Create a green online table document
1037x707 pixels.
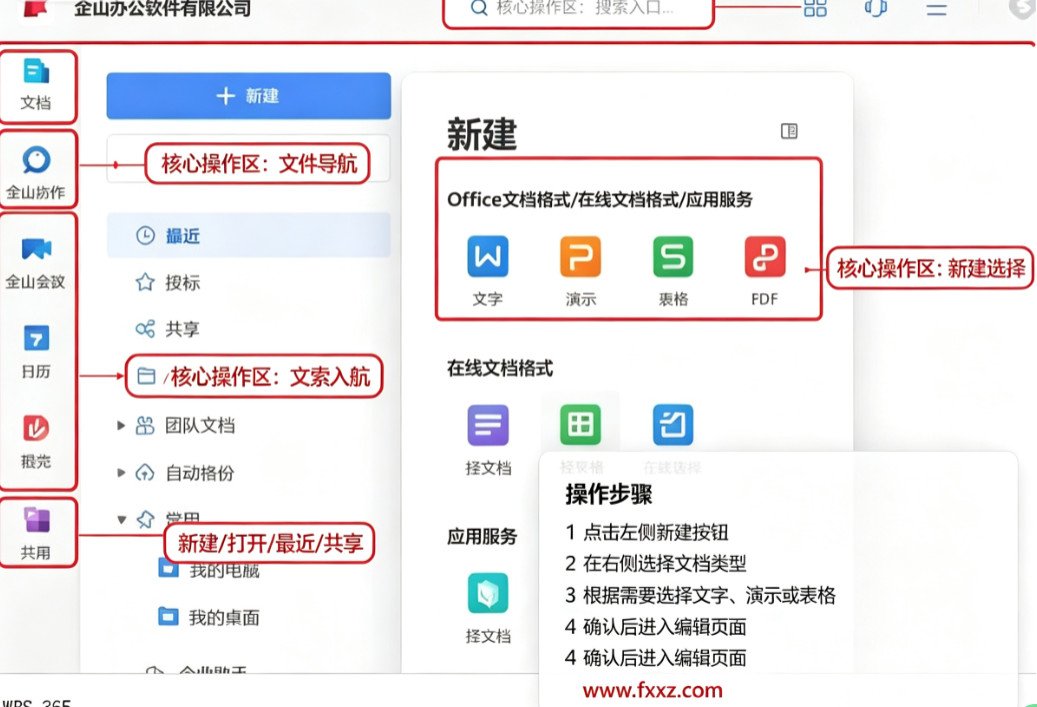(581, 425)
